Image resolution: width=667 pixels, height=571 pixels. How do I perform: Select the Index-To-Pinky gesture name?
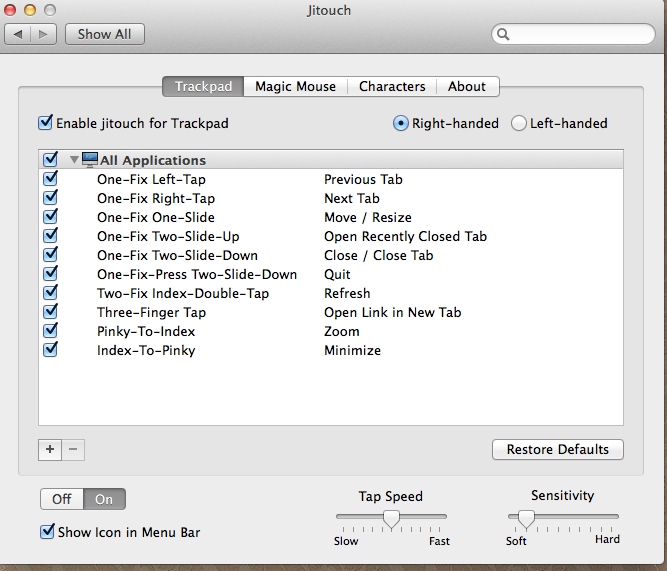pyautogui.click(x=146, y=350)
